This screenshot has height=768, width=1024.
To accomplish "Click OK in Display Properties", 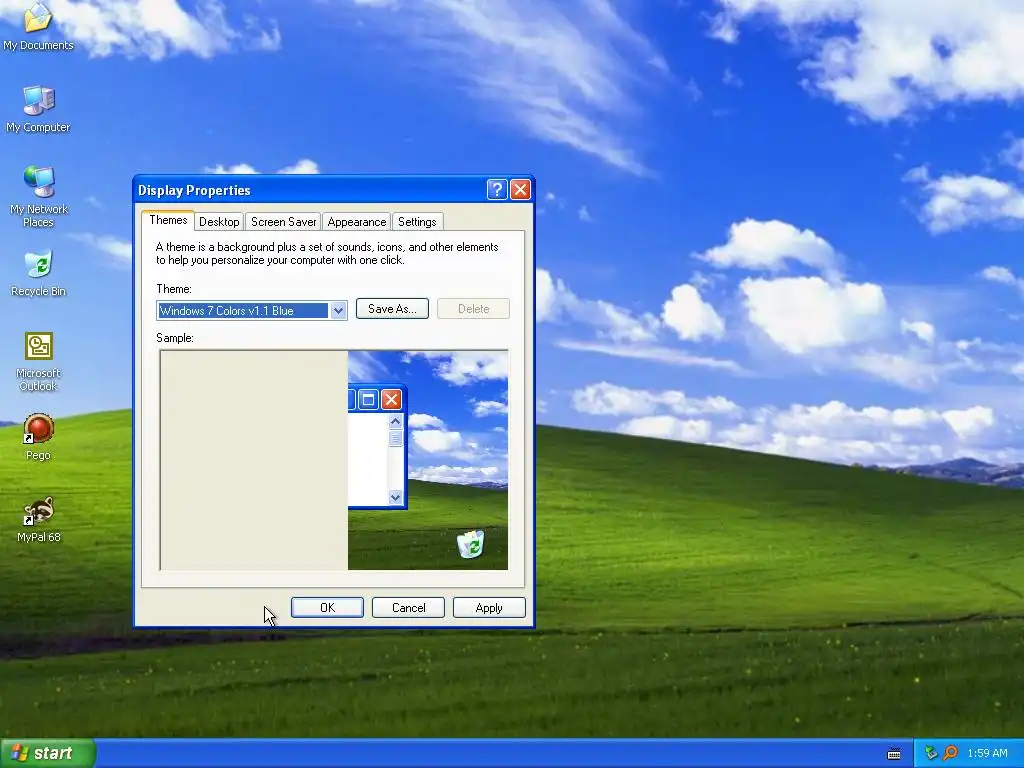I will pyautogui.click(x=327, y=607).
